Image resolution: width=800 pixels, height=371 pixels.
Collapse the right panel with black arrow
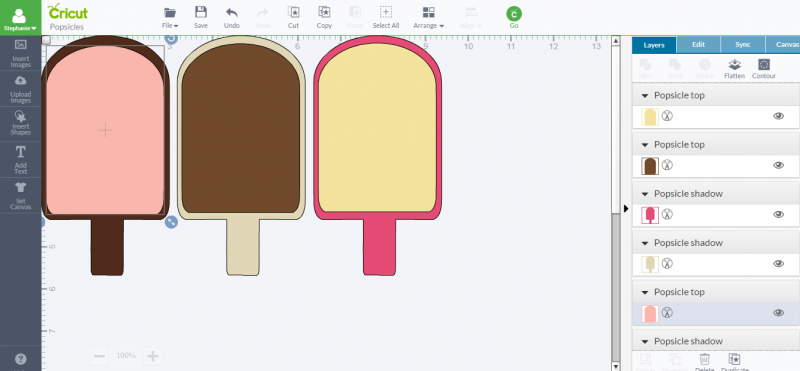pos(627,208)
